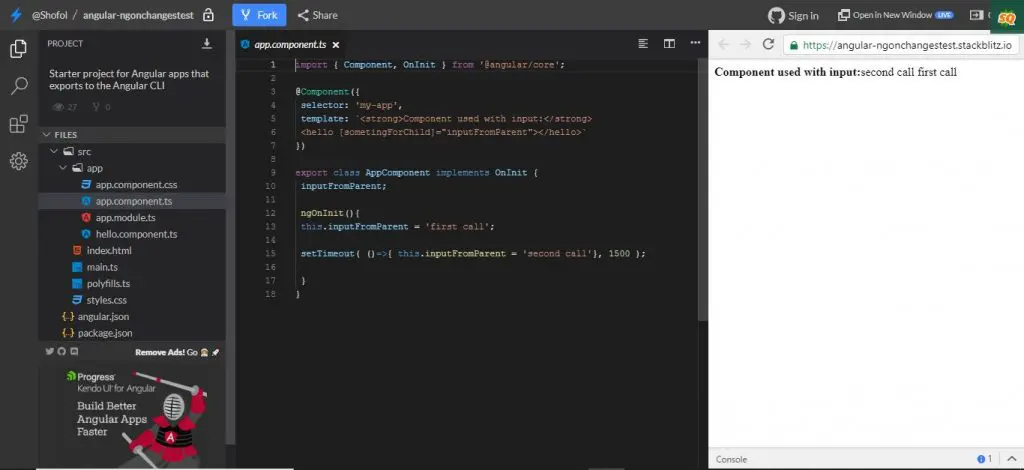Split the editor with the split-pane icon

coord(669,44)
